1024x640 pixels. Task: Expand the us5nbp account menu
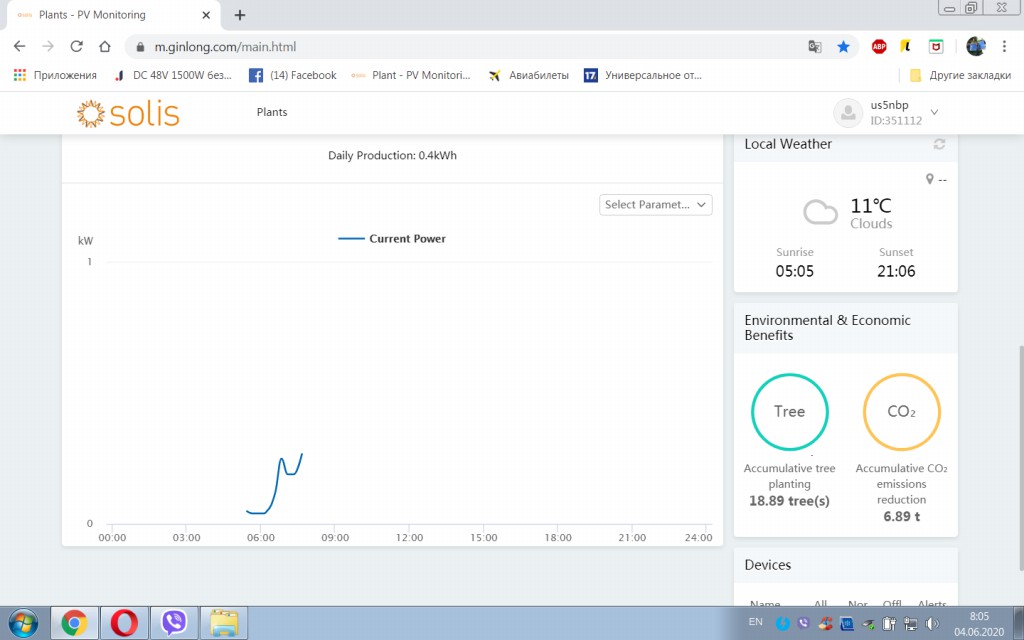pos(934,112)
